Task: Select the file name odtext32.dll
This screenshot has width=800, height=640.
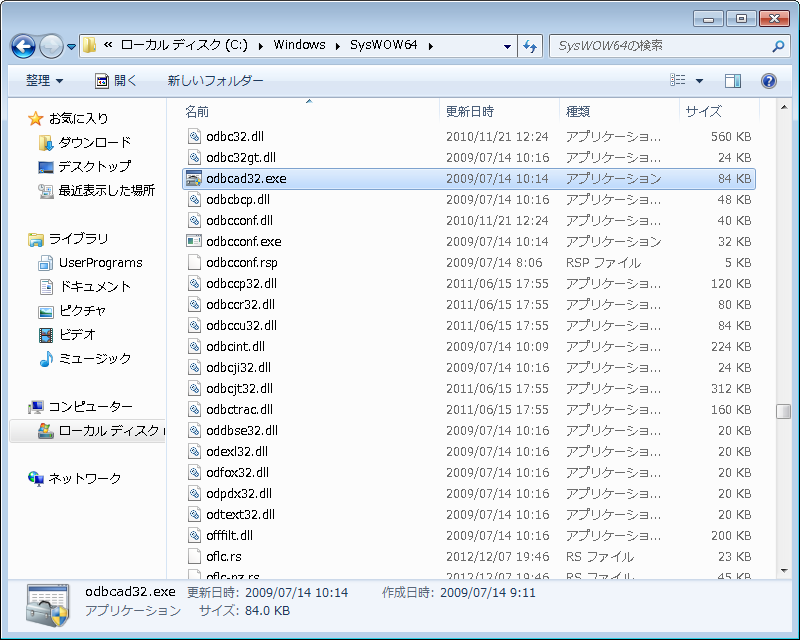Action: pyautogui.click(x=240, y=514)
